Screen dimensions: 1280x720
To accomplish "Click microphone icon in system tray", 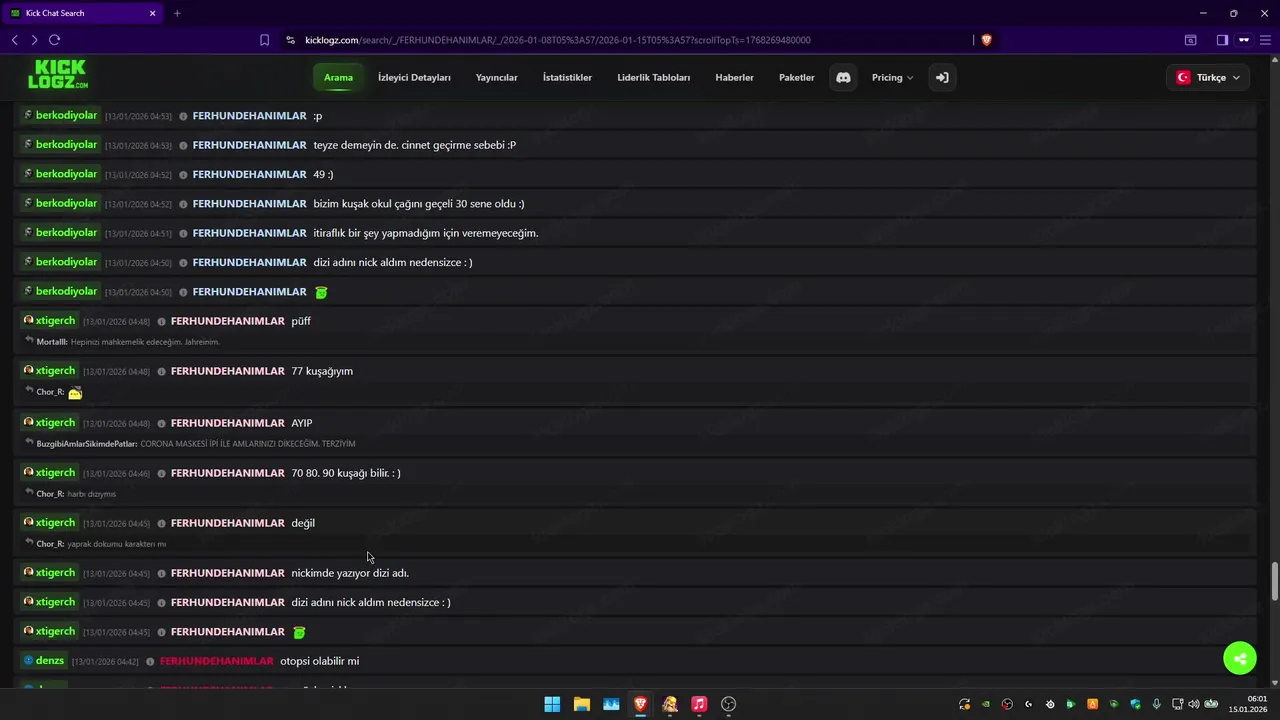I will point(1157,704).
